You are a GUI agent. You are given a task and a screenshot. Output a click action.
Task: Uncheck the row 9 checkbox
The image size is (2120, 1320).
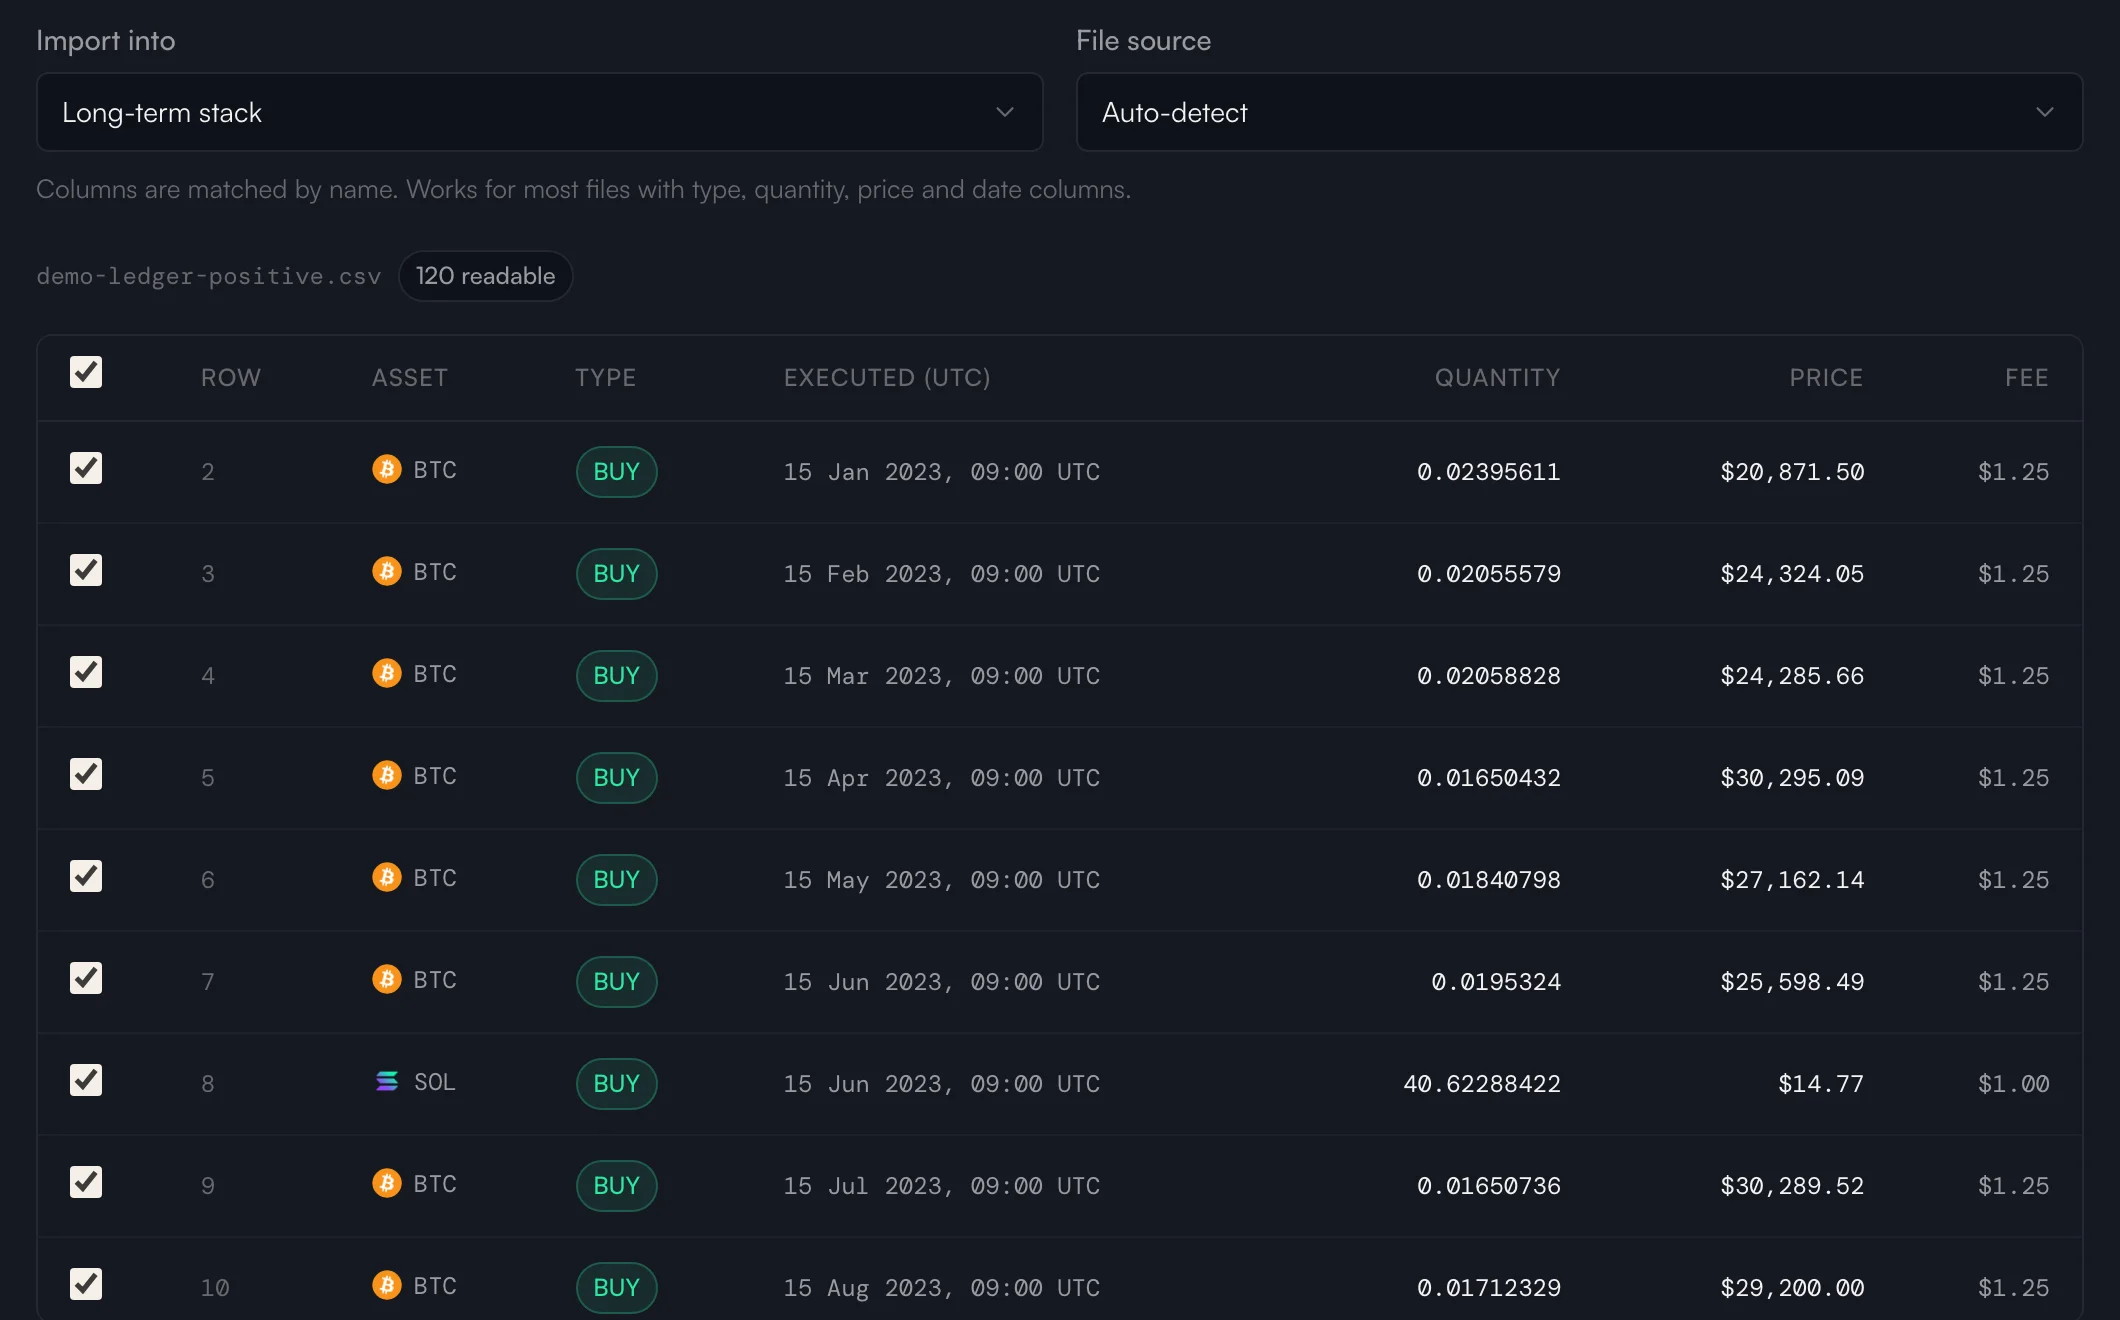(x=86, y=1182)
